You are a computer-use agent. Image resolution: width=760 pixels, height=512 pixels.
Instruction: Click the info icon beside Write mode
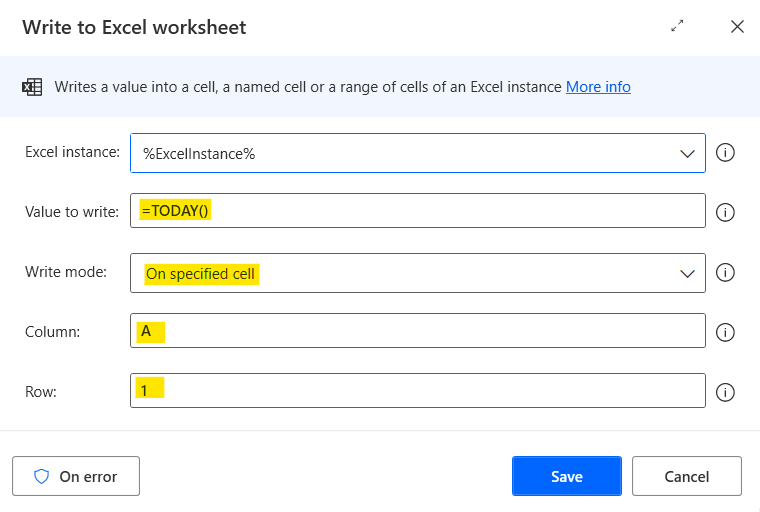727,272
